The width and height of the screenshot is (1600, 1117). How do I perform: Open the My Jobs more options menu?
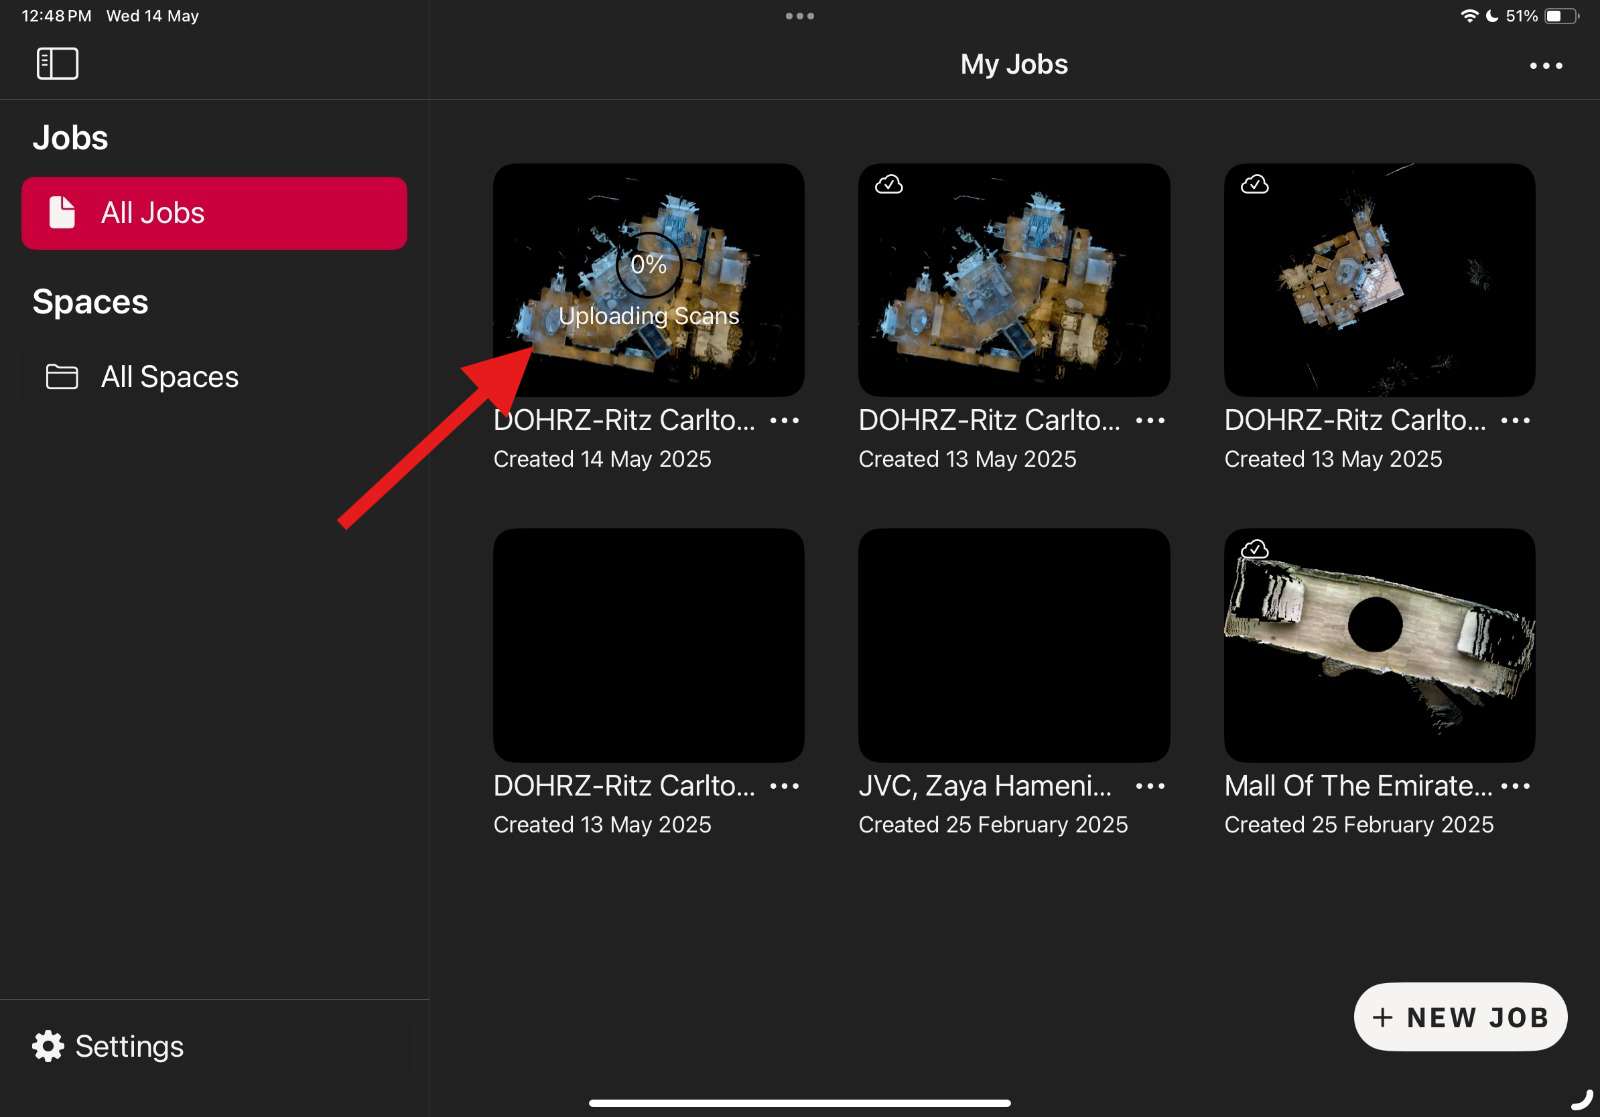pyautogui.click(x=1545, y=66)
